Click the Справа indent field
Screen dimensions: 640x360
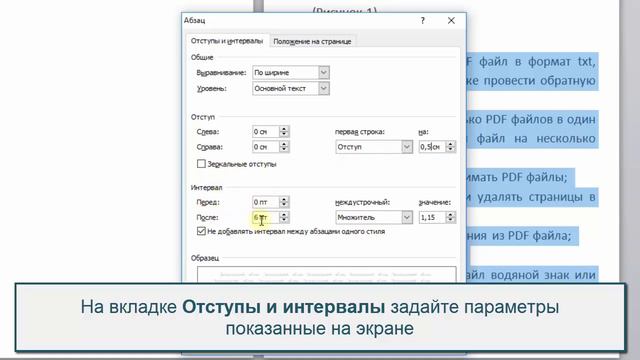[x=266, y=147]
